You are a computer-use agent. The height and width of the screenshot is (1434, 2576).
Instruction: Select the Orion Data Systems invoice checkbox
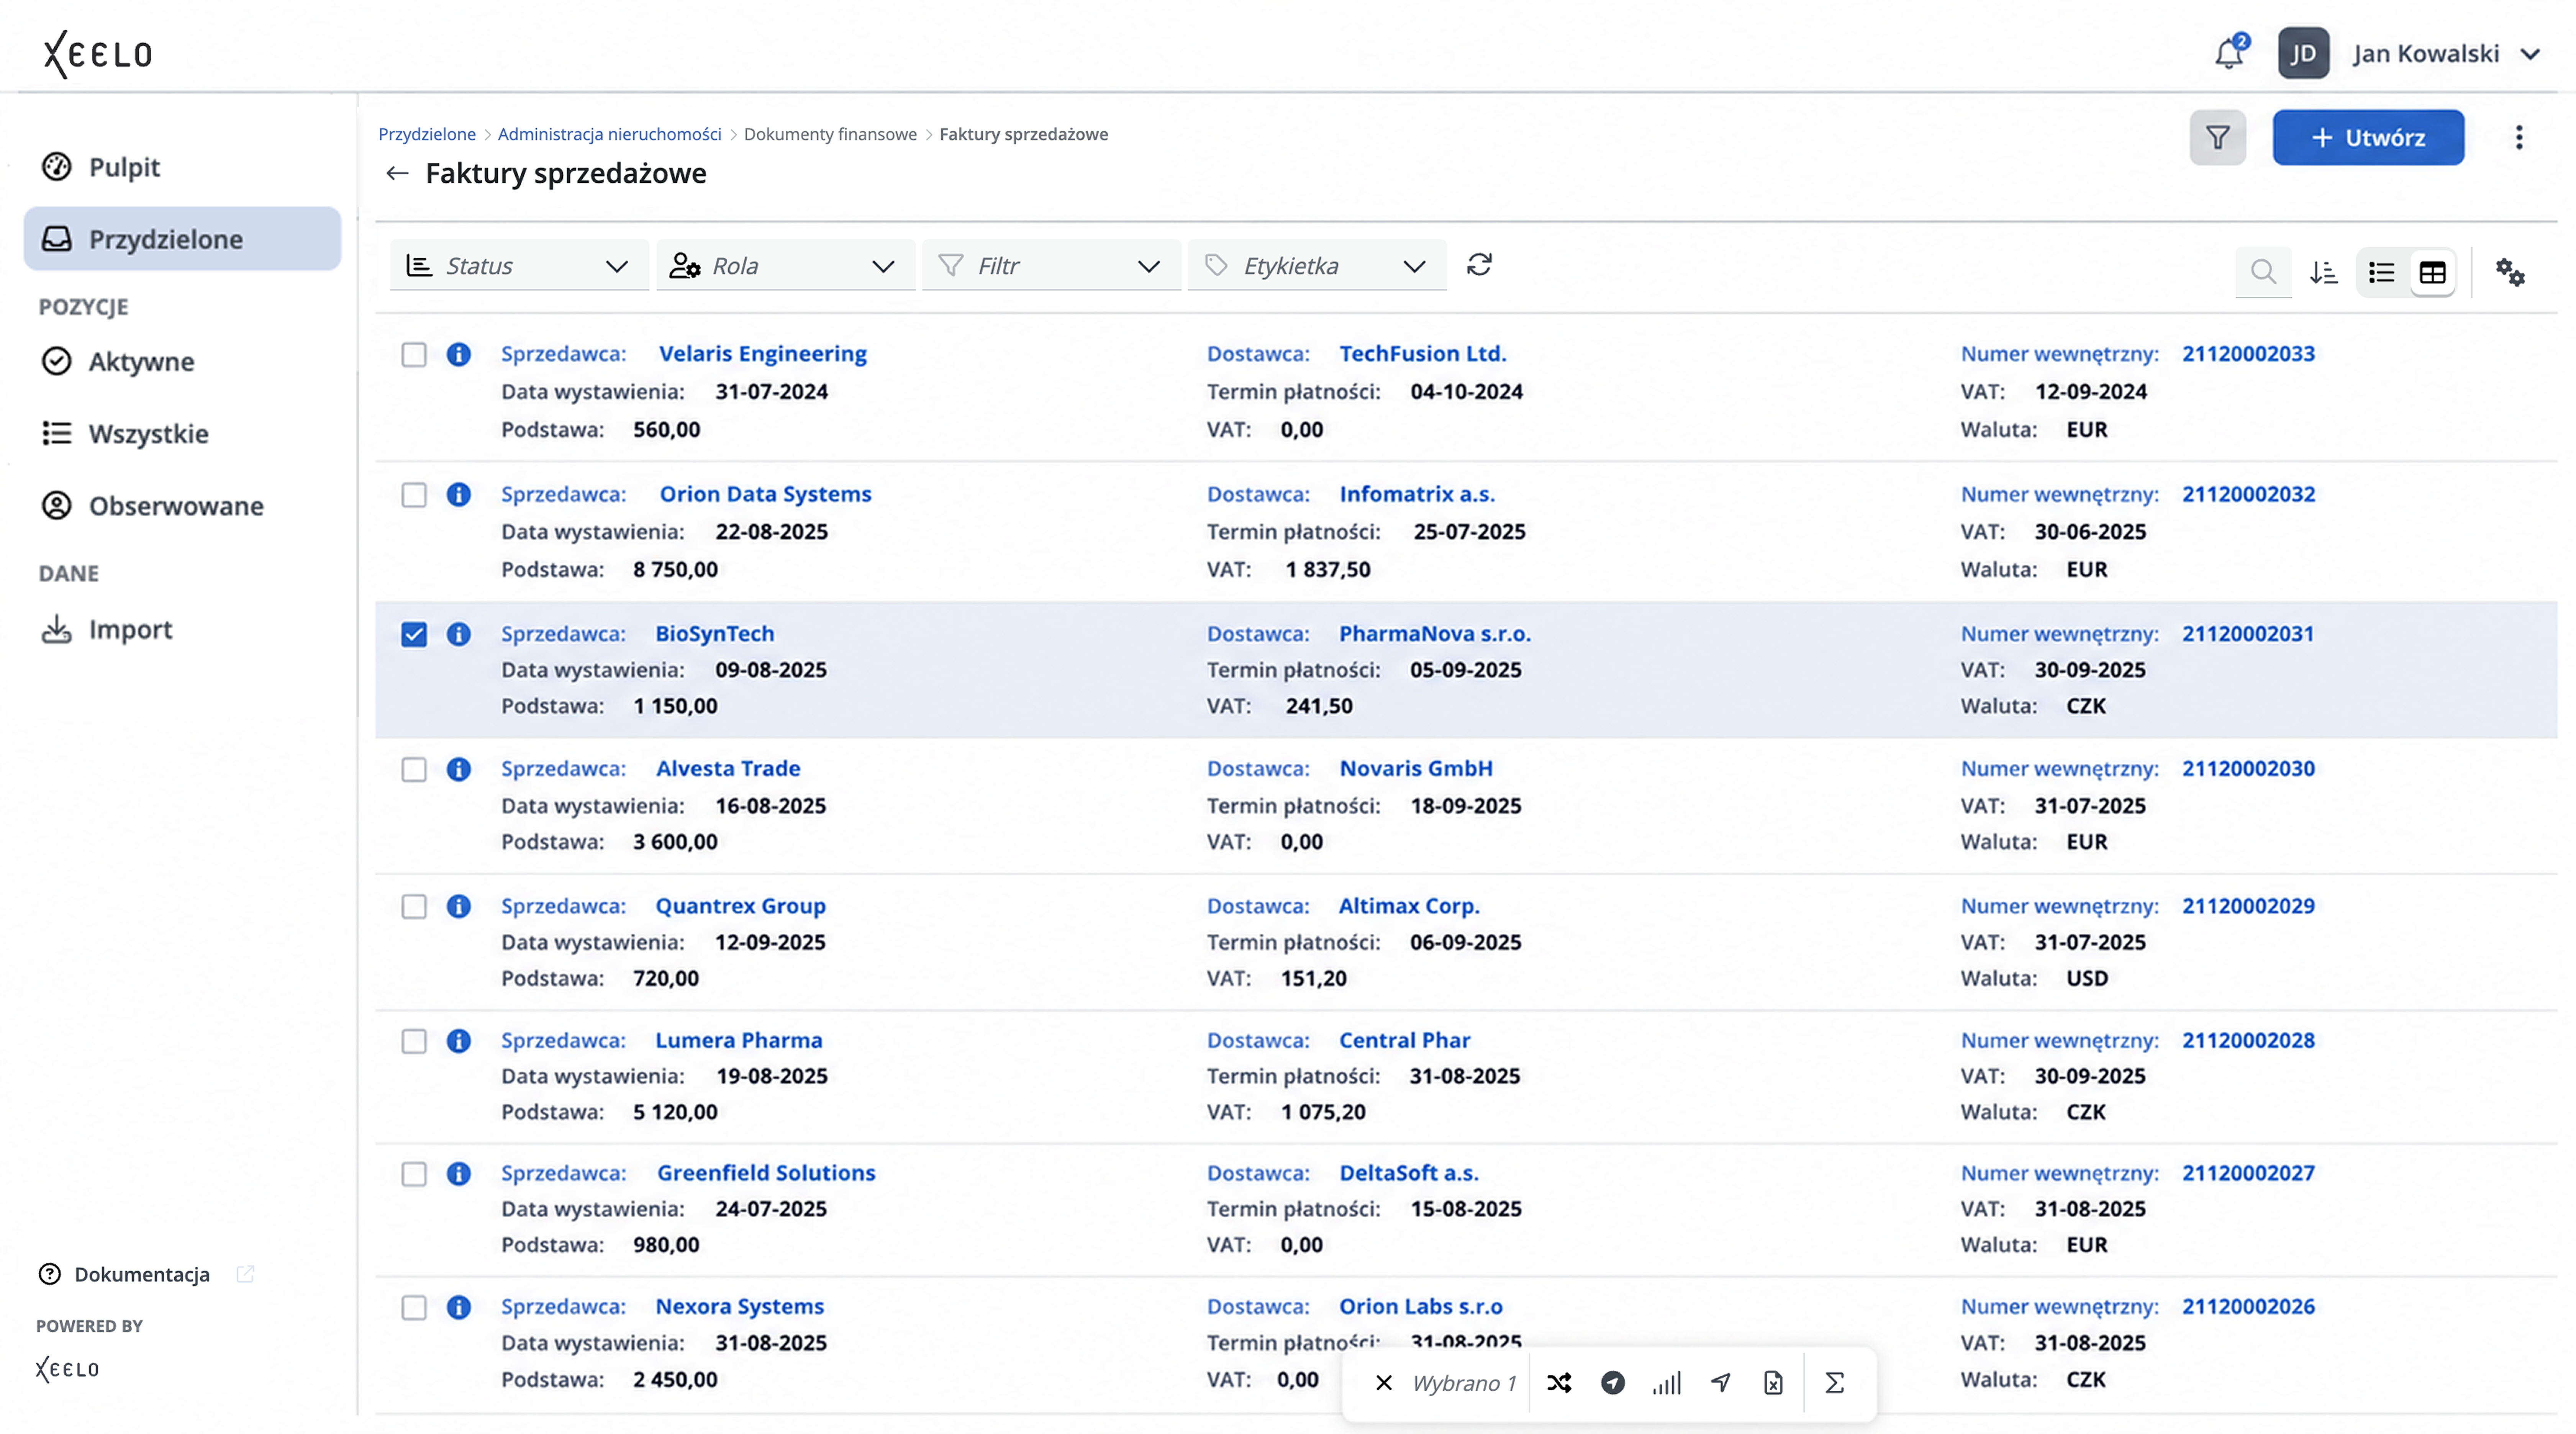tap(414, 494)
